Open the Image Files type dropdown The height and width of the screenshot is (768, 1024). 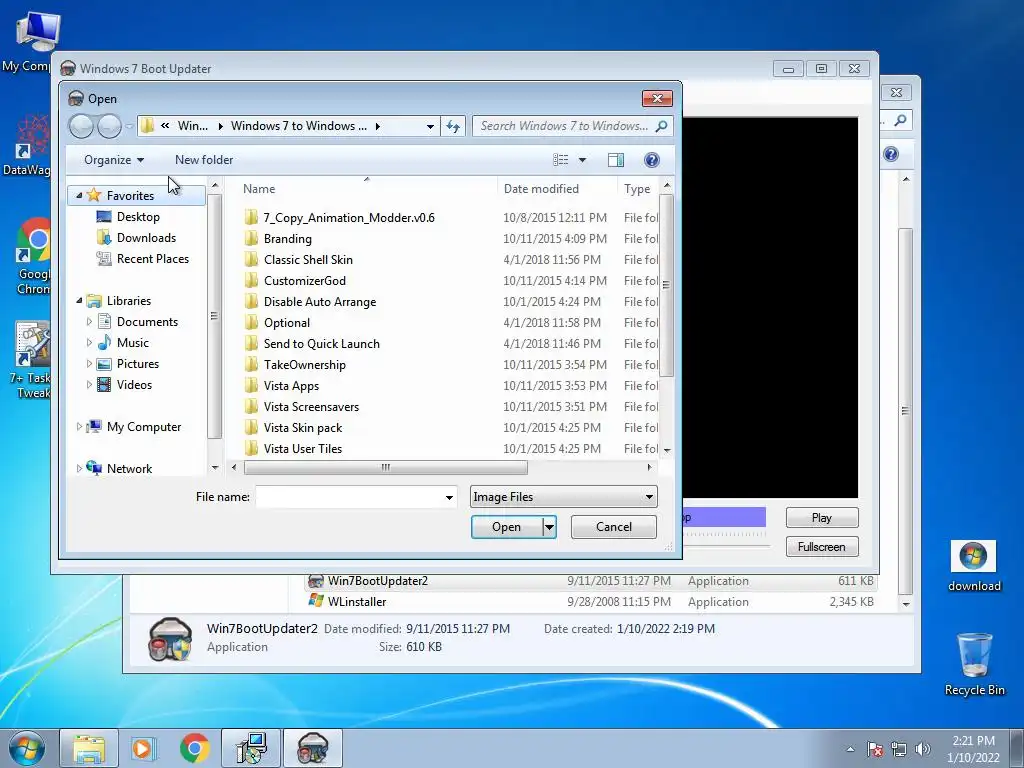point(564,497)
